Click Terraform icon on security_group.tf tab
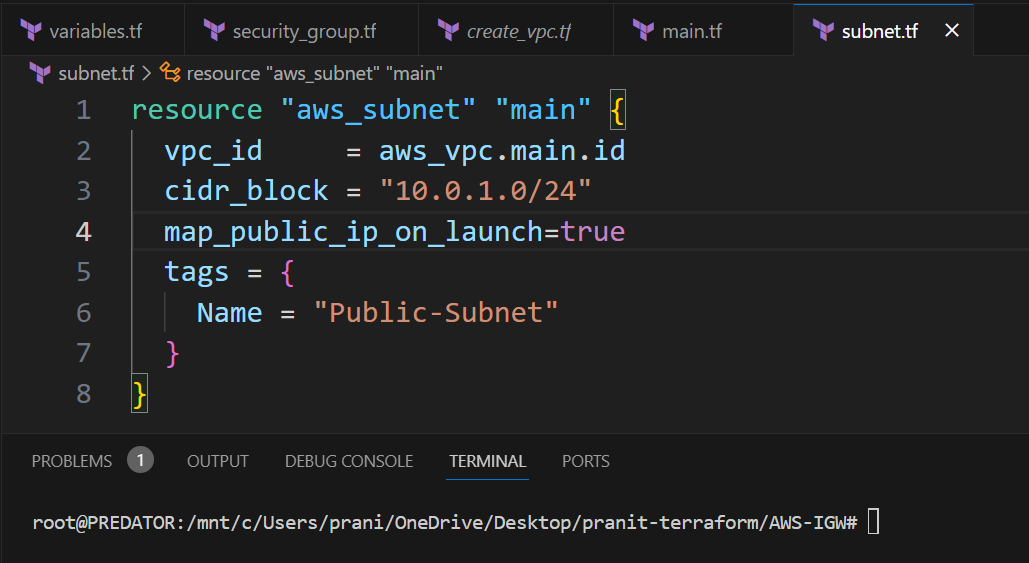This screenshot has width=1029, height=563. coord(214,31)
